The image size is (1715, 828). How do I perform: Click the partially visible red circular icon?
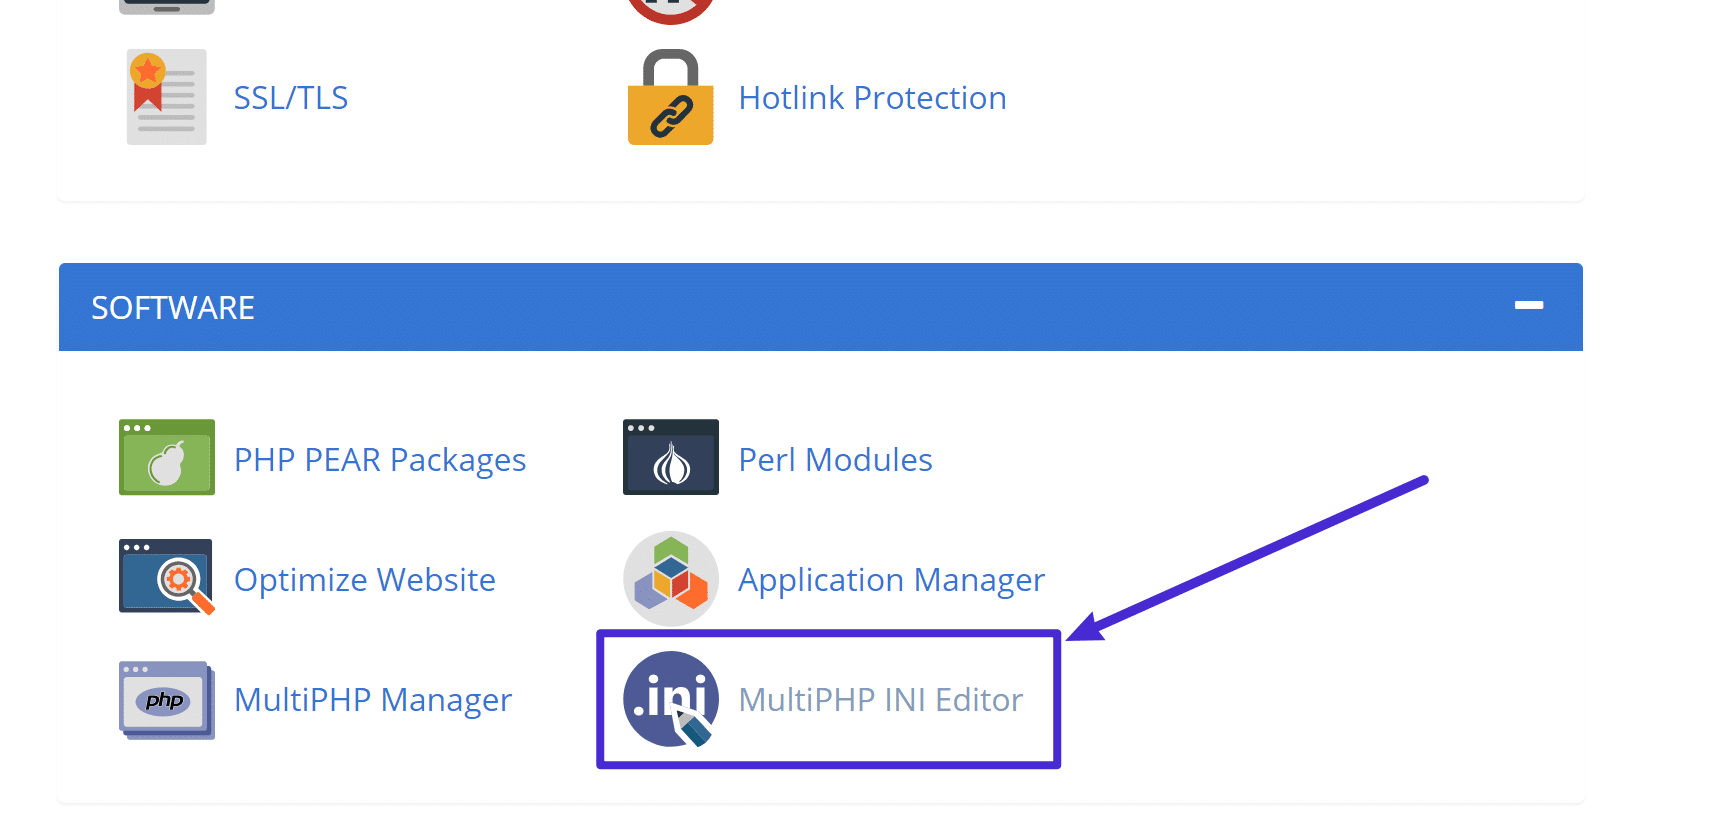click(670, 9)
